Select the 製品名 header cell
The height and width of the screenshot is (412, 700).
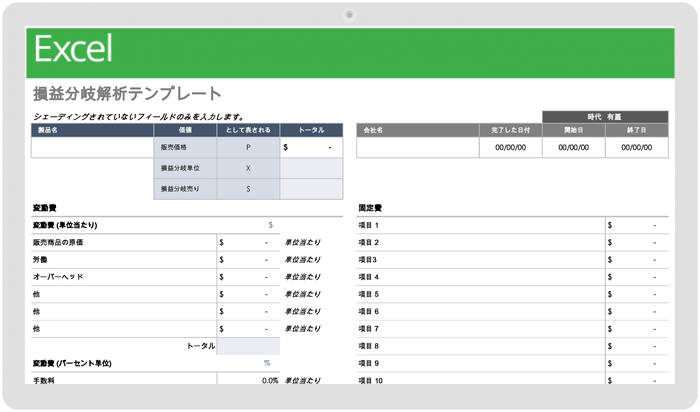(92, 130)
